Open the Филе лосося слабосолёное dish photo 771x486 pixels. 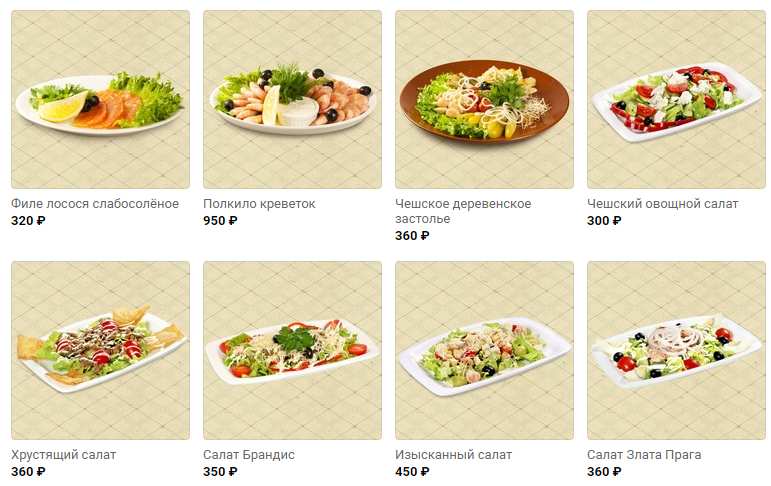[x=100, y=99]
